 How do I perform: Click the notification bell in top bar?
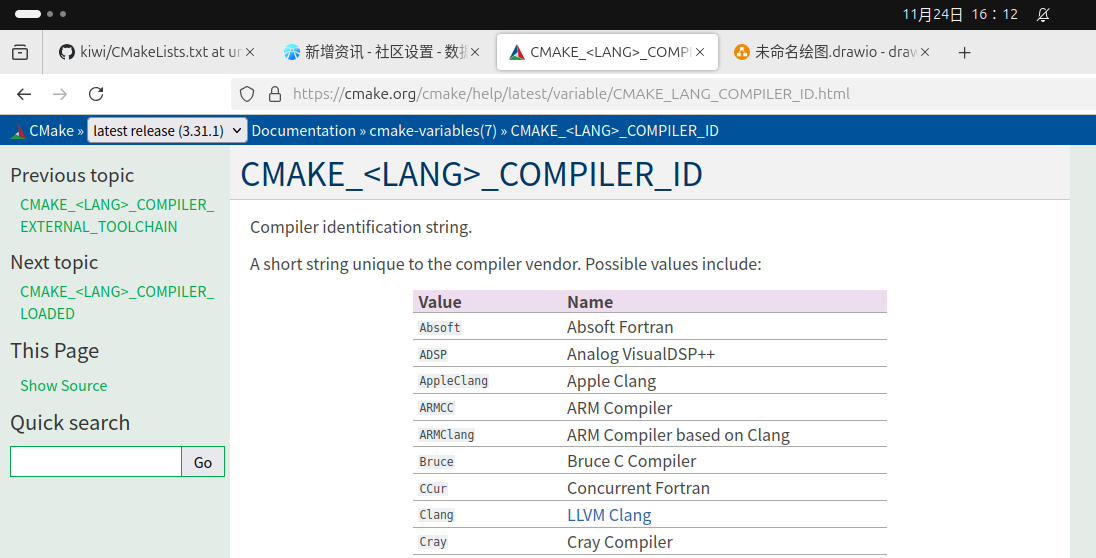click(x=1043, y=14)
